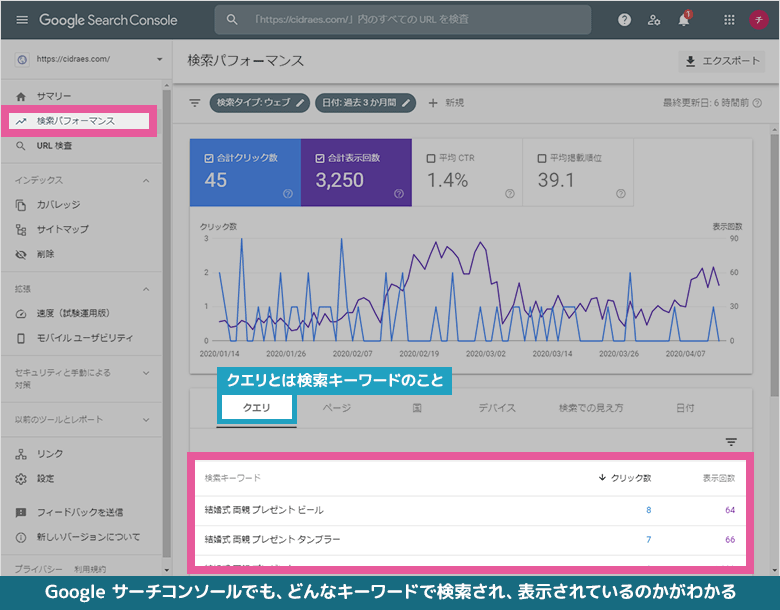The height and width of the screenshot is (610, 780).
Task: Click the リンク sitemap icon
Action: click(x=21, y=454)
